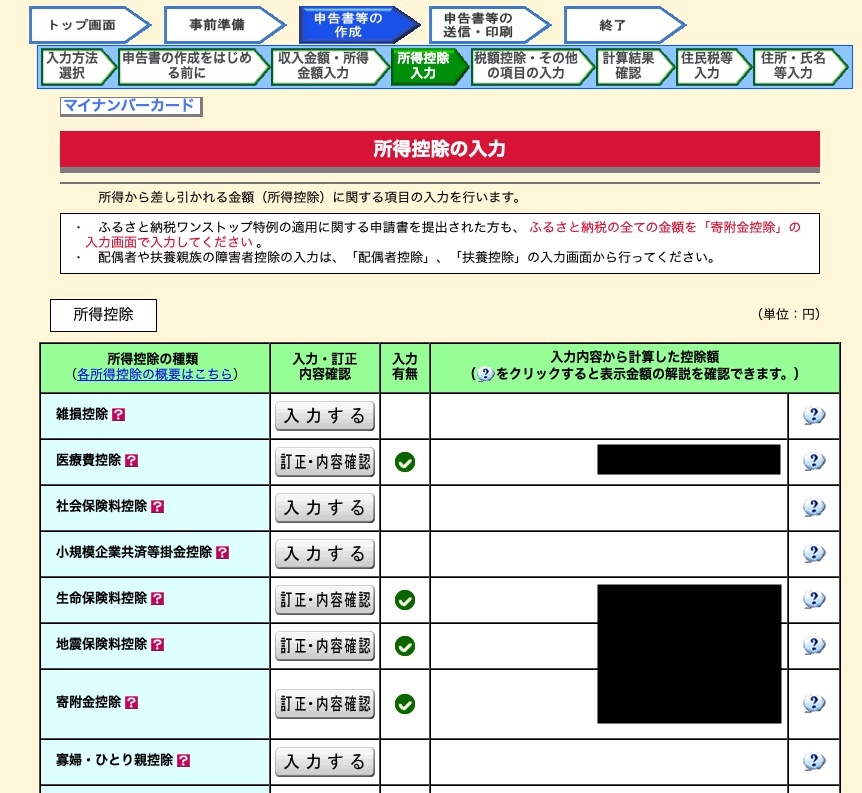The width and height of the screenshot is (862, 793).
Task: Open 入力方法選択 sub-step
Action: pyautogui.click(x=79, y=66)
